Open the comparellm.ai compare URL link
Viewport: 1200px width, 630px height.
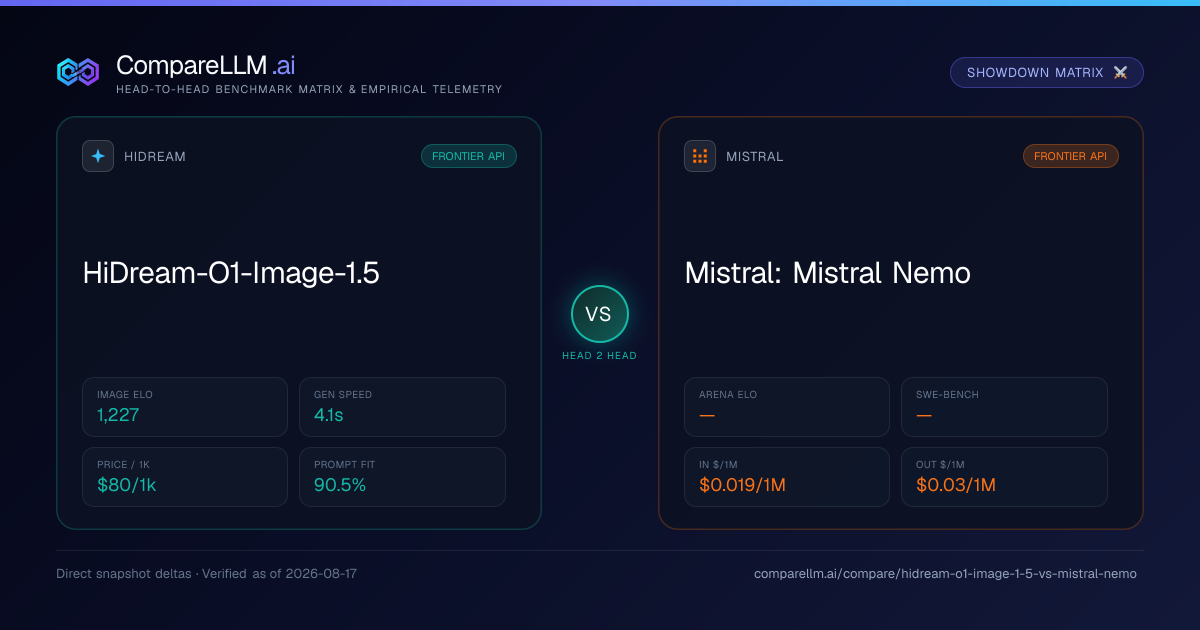(x=945, y=574)
